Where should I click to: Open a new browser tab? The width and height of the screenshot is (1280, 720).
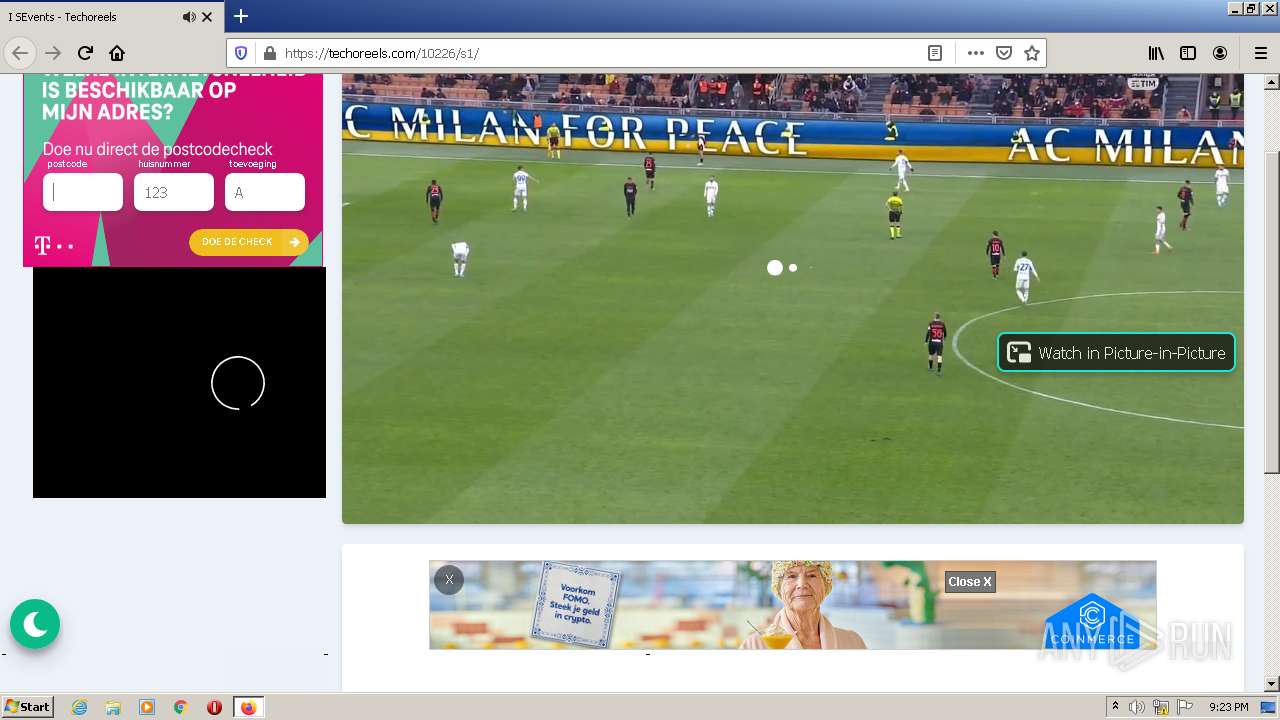(241, 16)
